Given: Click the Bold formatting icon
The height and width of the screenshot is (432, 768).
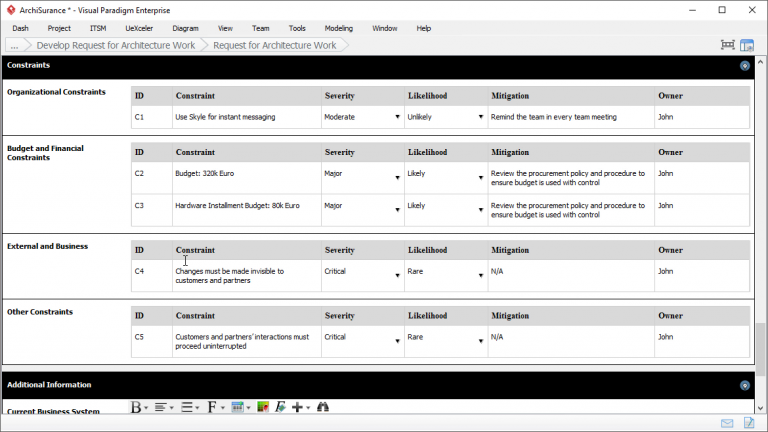Looking at the screenshot, I should (137, 407).
